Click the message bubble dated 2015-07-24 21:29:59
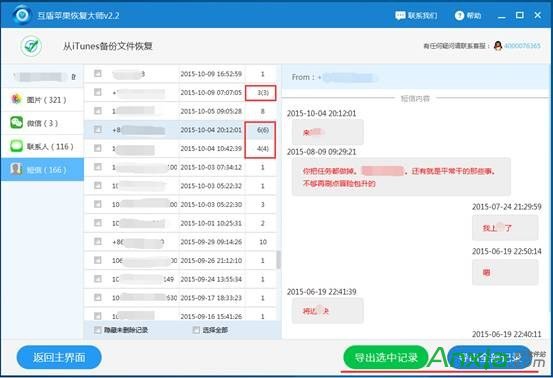The image size is (553, 378). click(505, 228)
